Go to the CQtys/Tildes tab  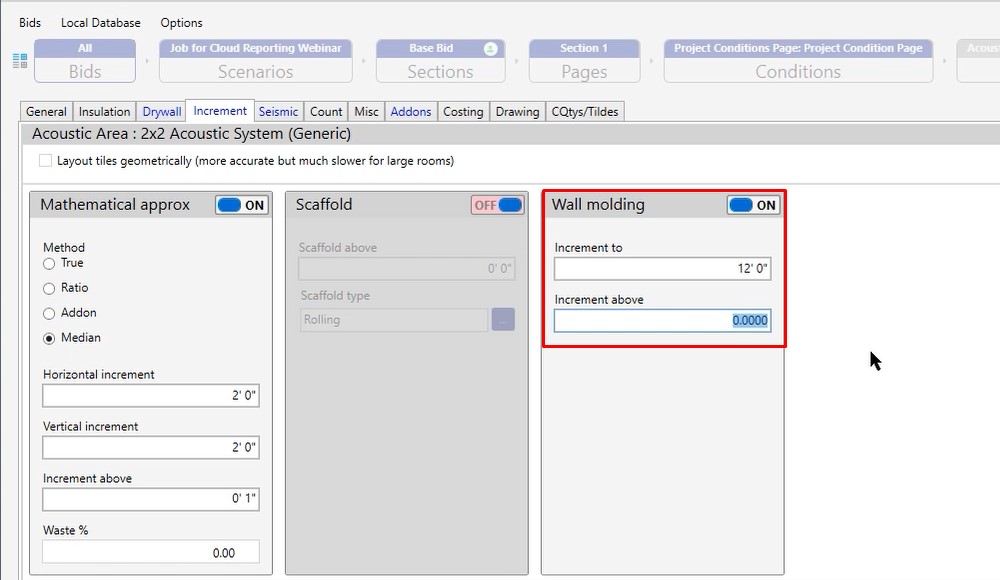click(x=585, y=112)
